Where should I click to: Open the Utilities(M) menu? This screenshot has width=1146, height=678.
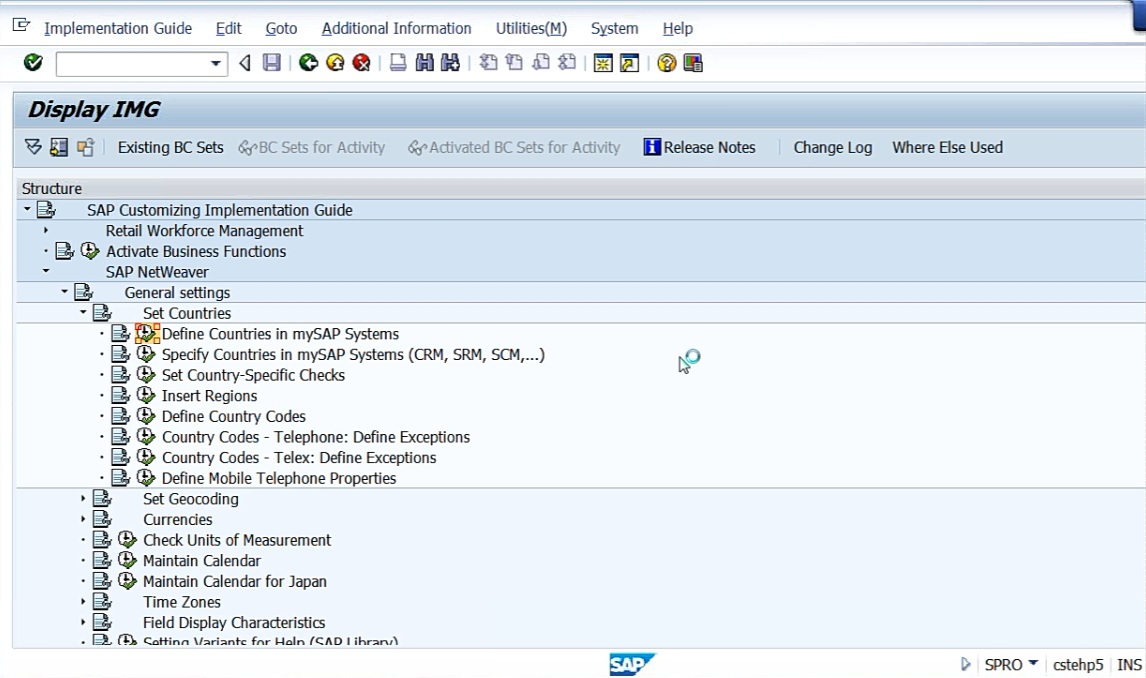pyautogui.click(x=531, y=28)
